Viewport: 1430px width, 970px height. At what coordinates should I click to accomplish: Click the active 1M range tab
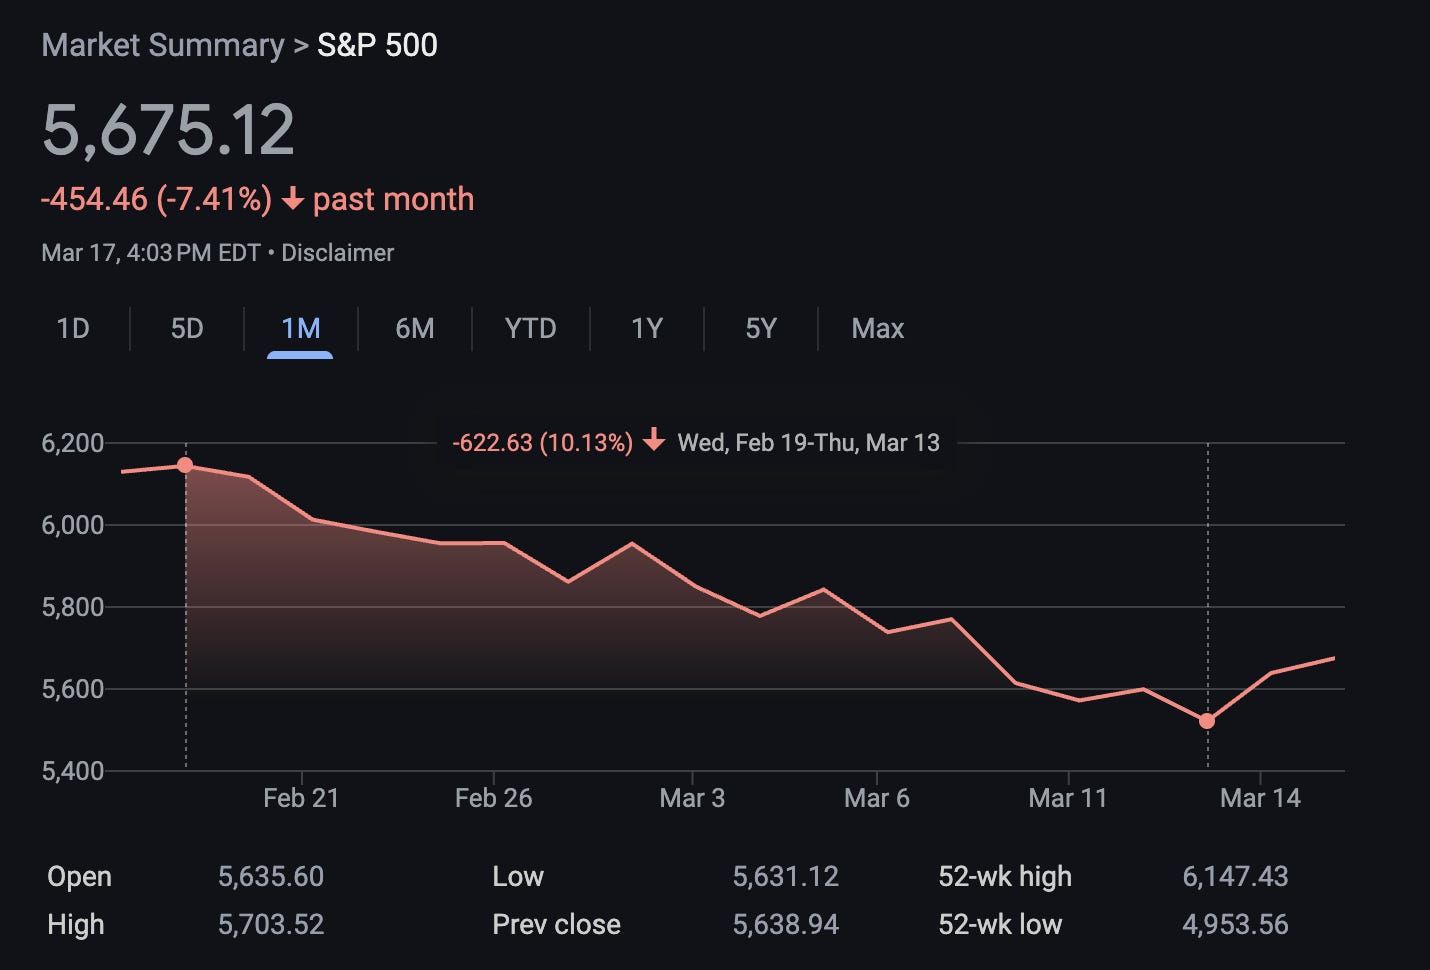(x=300, y=328)
